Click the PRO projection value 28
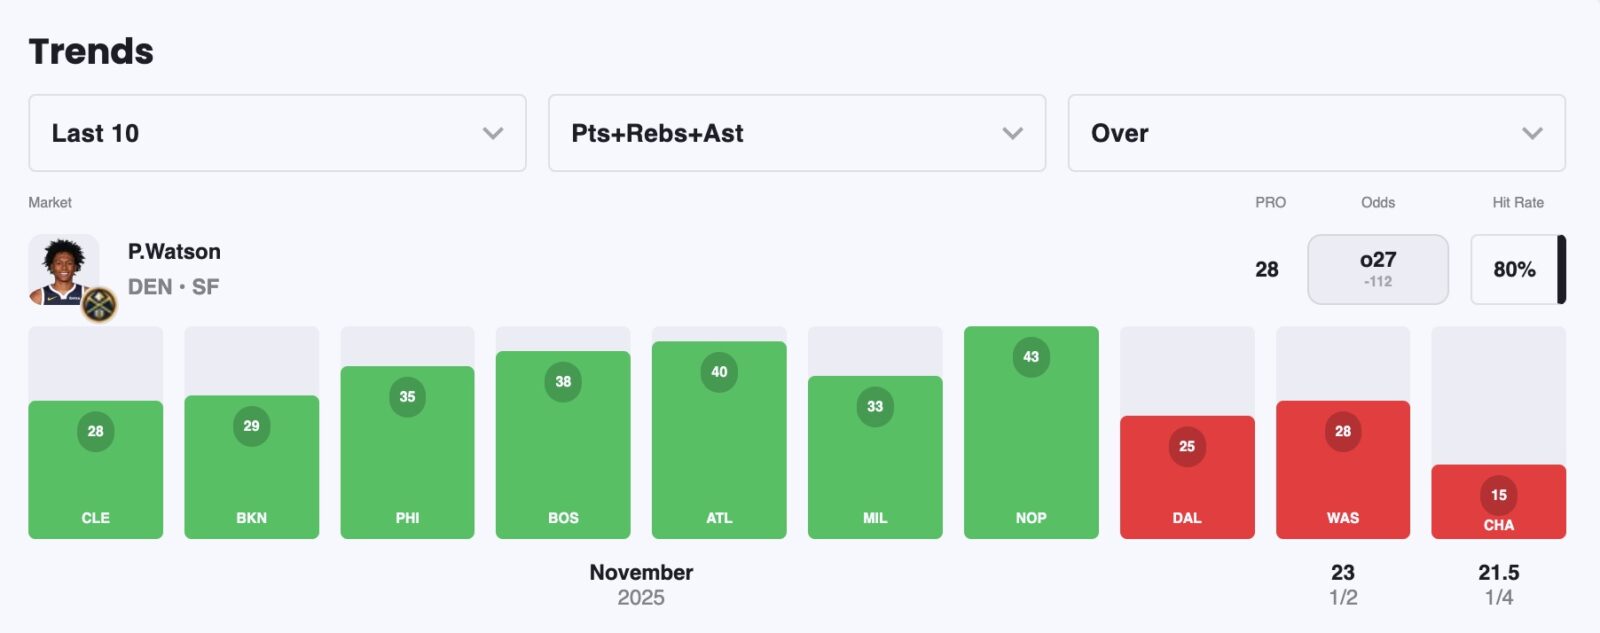The width and height of the screenshot is (1600, 633). (x=1267, y=269)
